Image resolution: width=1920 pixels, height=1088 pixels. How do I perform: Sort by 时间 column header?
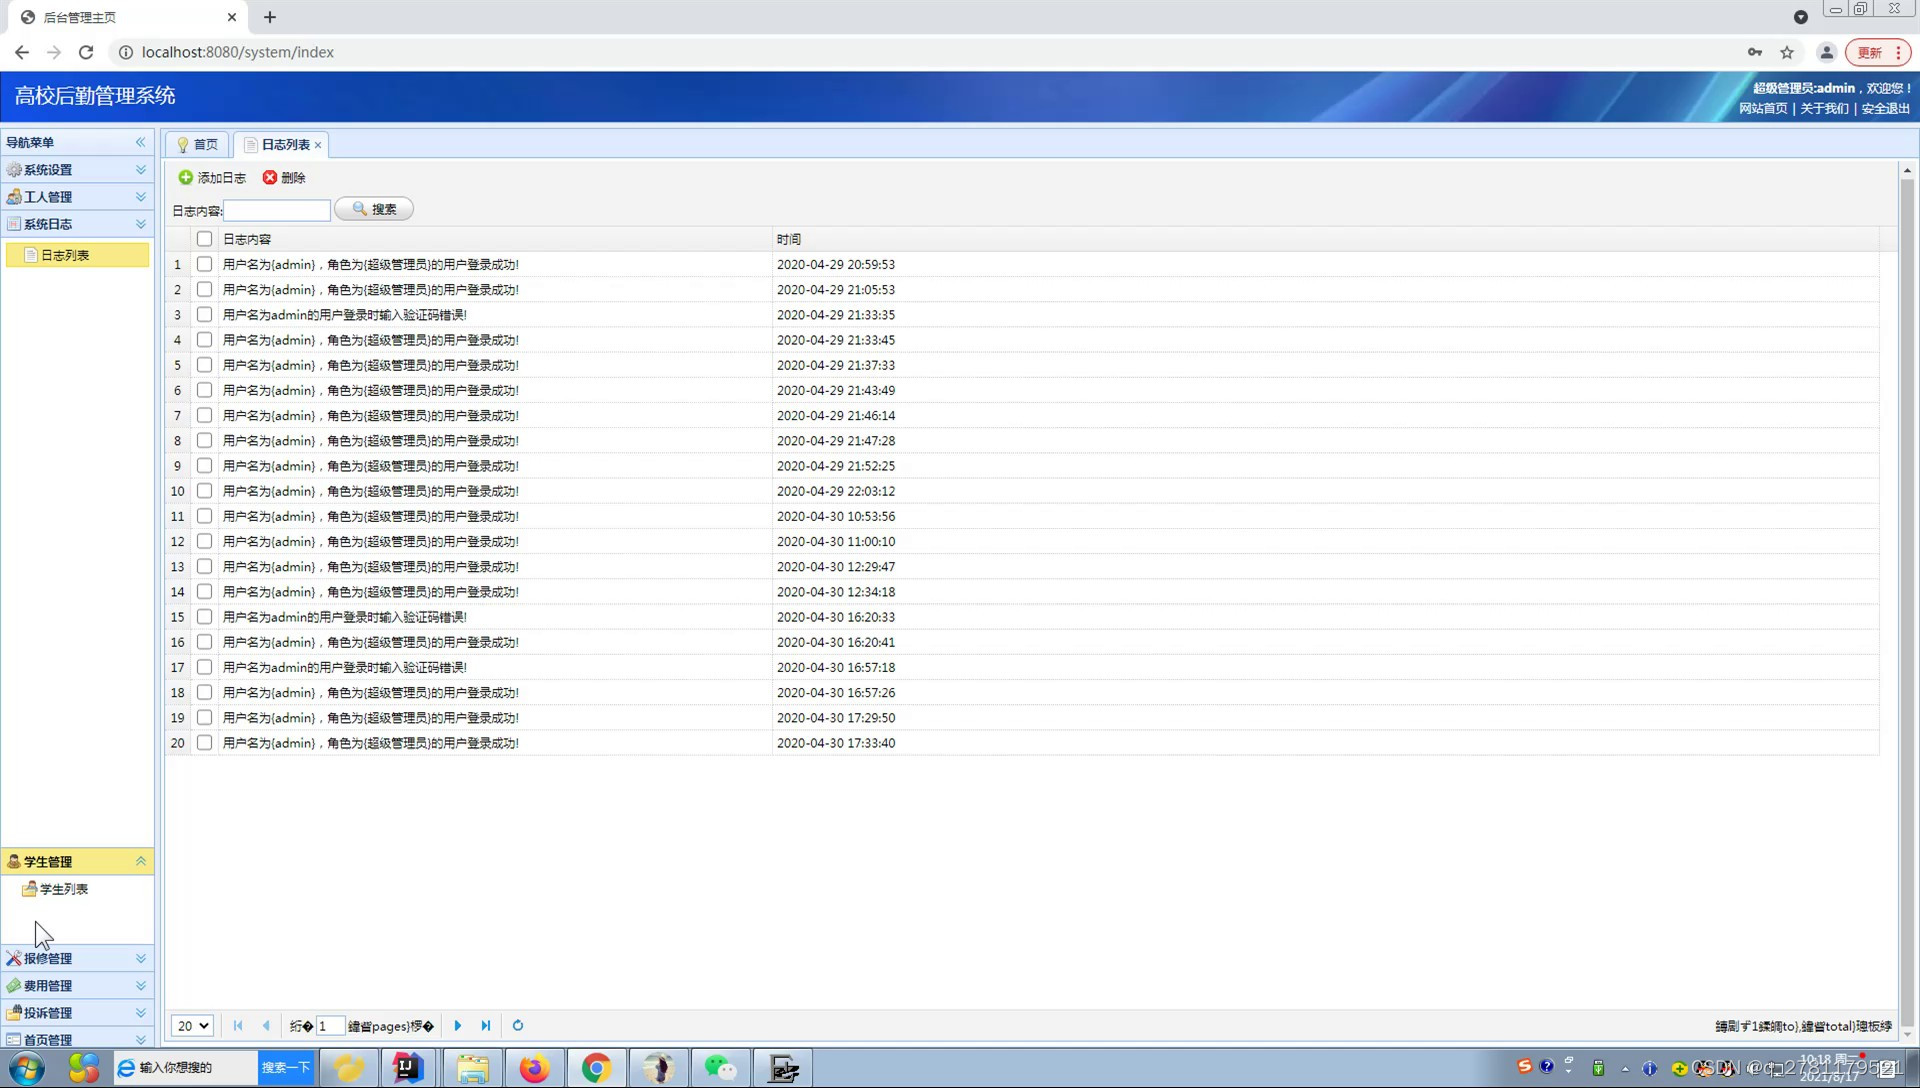[x=1326, y=239]
